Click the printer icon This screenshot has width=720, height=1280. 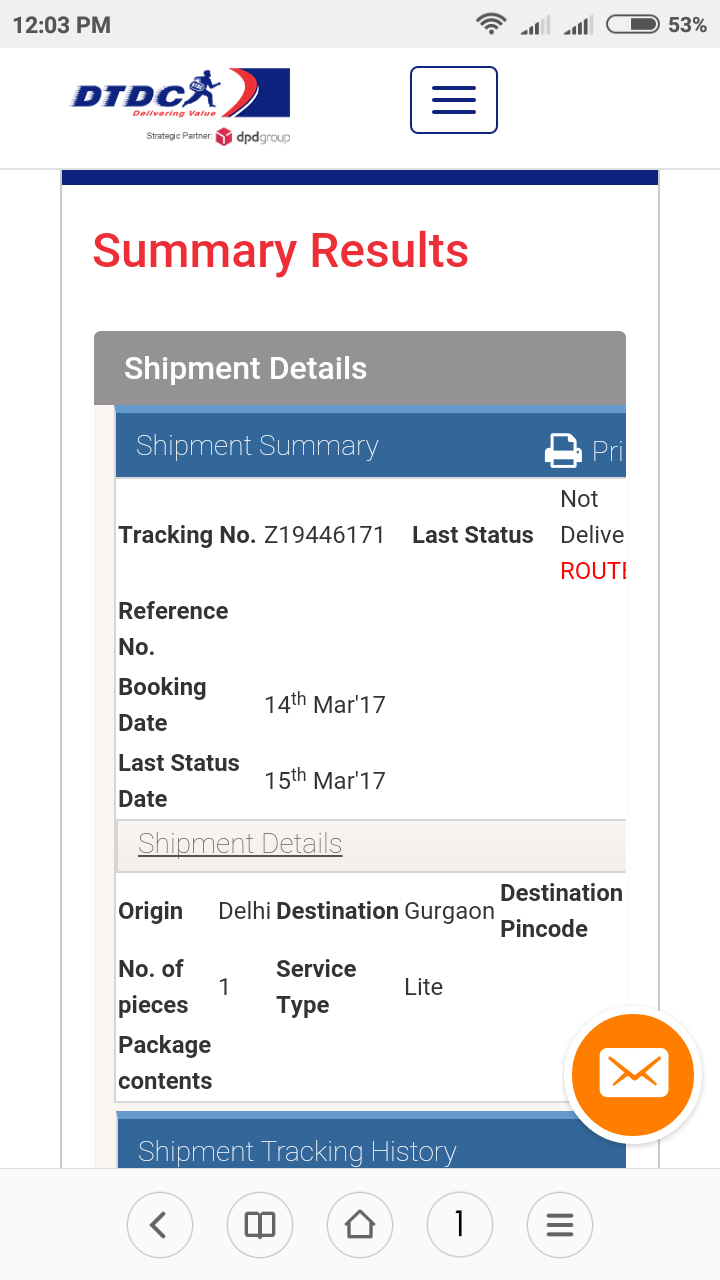pyautogui.click(x=563, y=450)
